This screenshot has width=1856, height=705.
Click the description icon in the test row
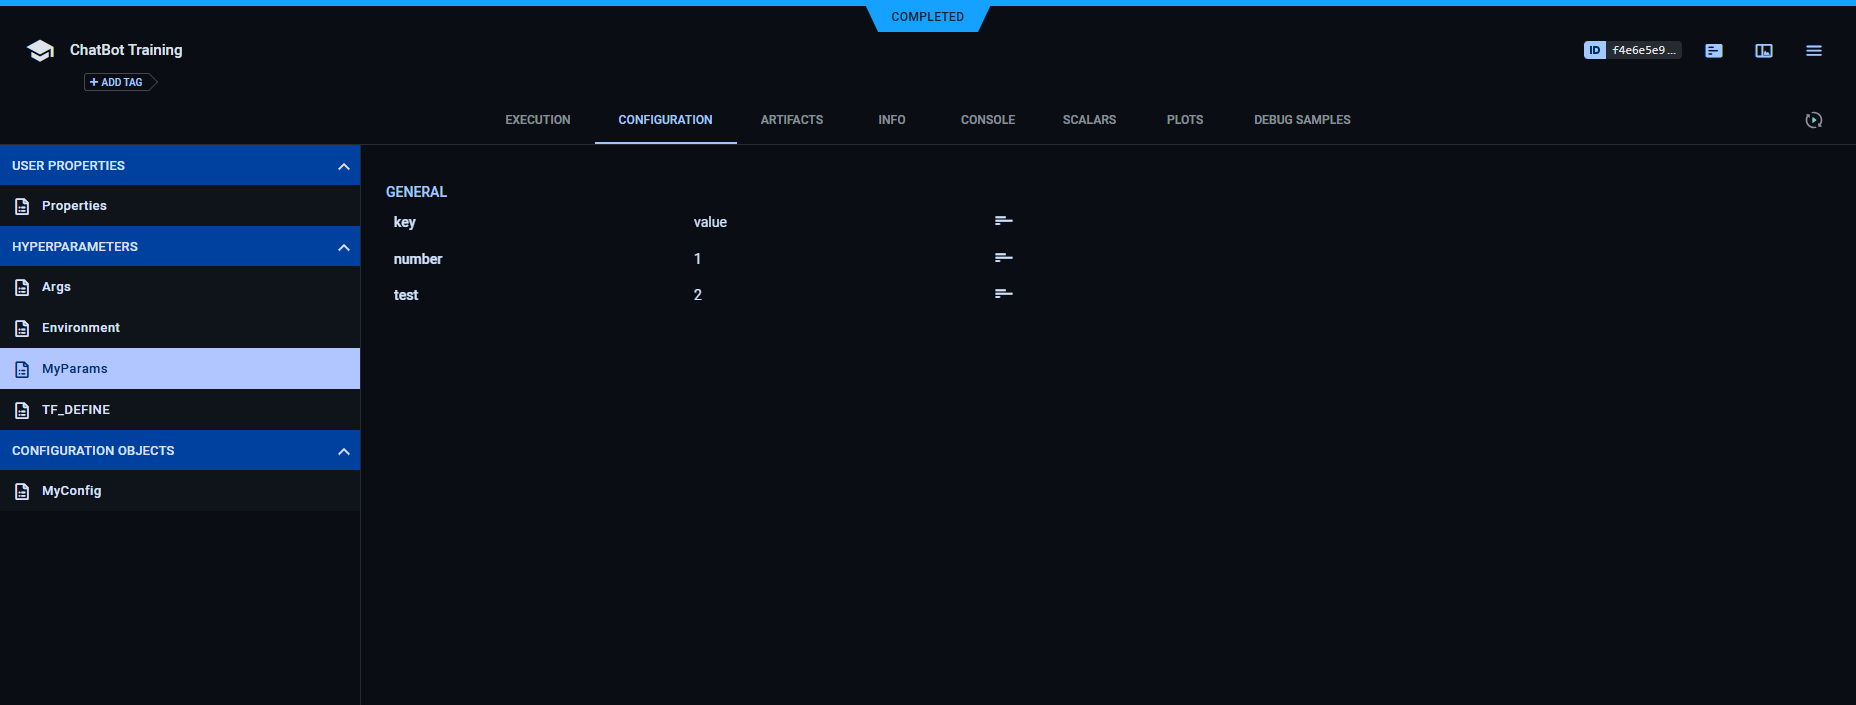pos(1003,294)
